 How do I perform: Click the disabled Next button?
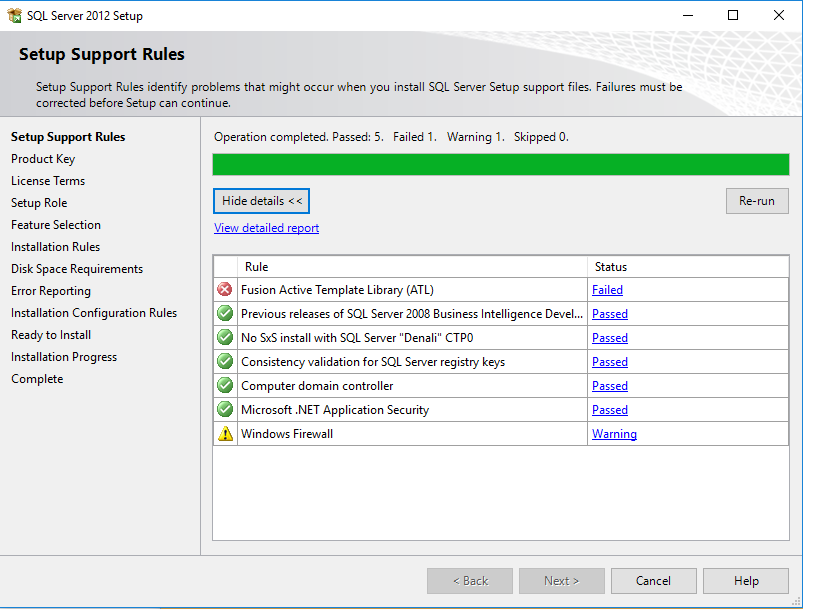tap(561, 581)
